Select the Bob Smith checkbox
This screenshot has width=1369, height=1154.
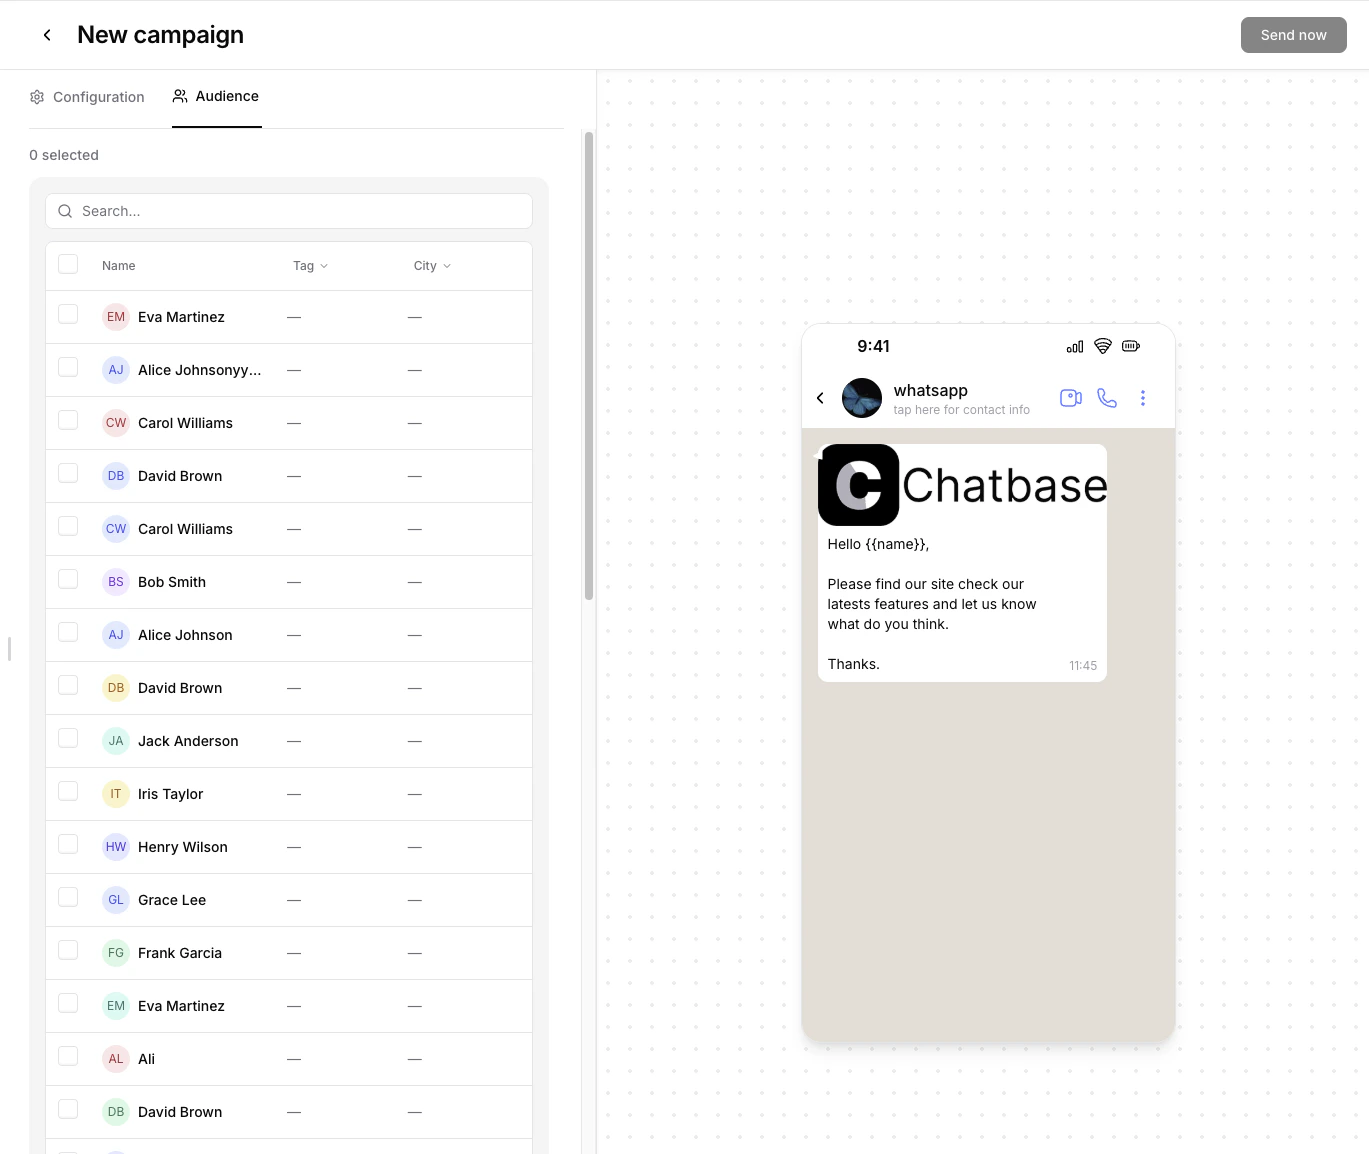[x=68, y=579]
